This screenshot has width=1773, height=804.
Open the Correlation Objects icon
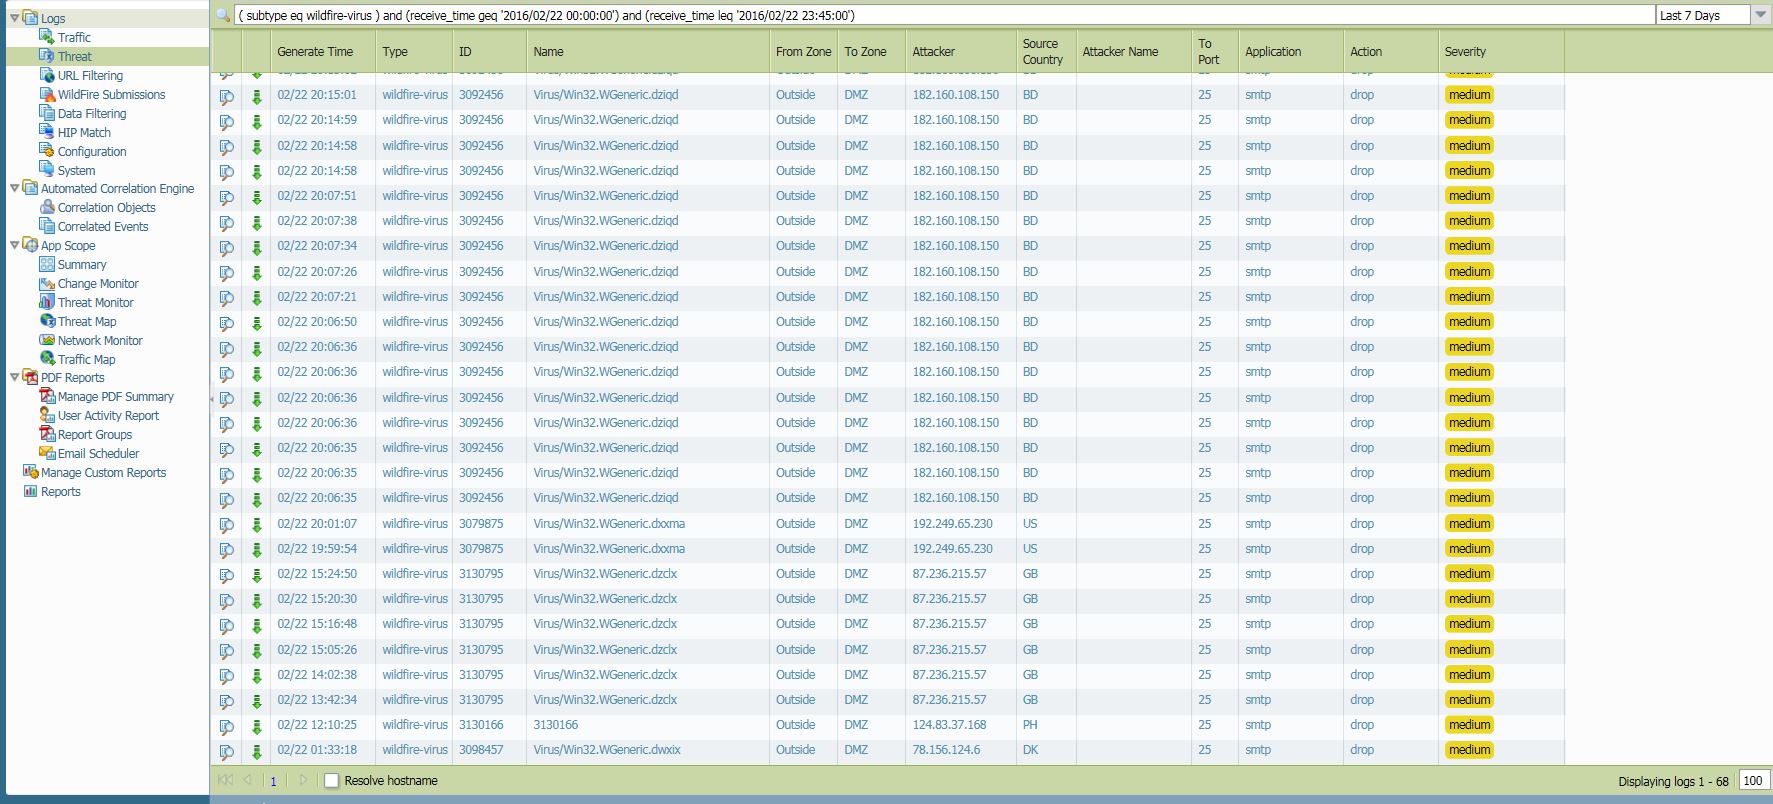(47, 207)
